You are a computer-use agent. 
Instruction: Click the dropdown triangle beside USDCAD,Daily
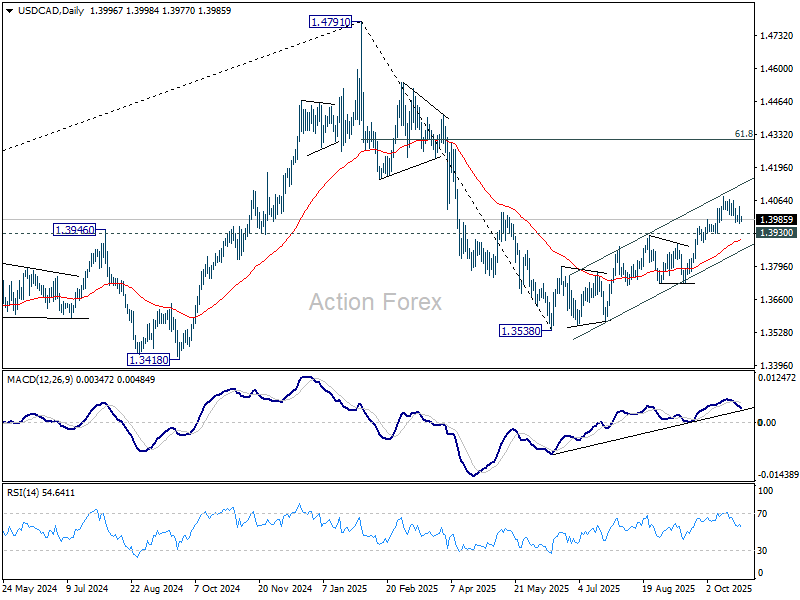10,11
